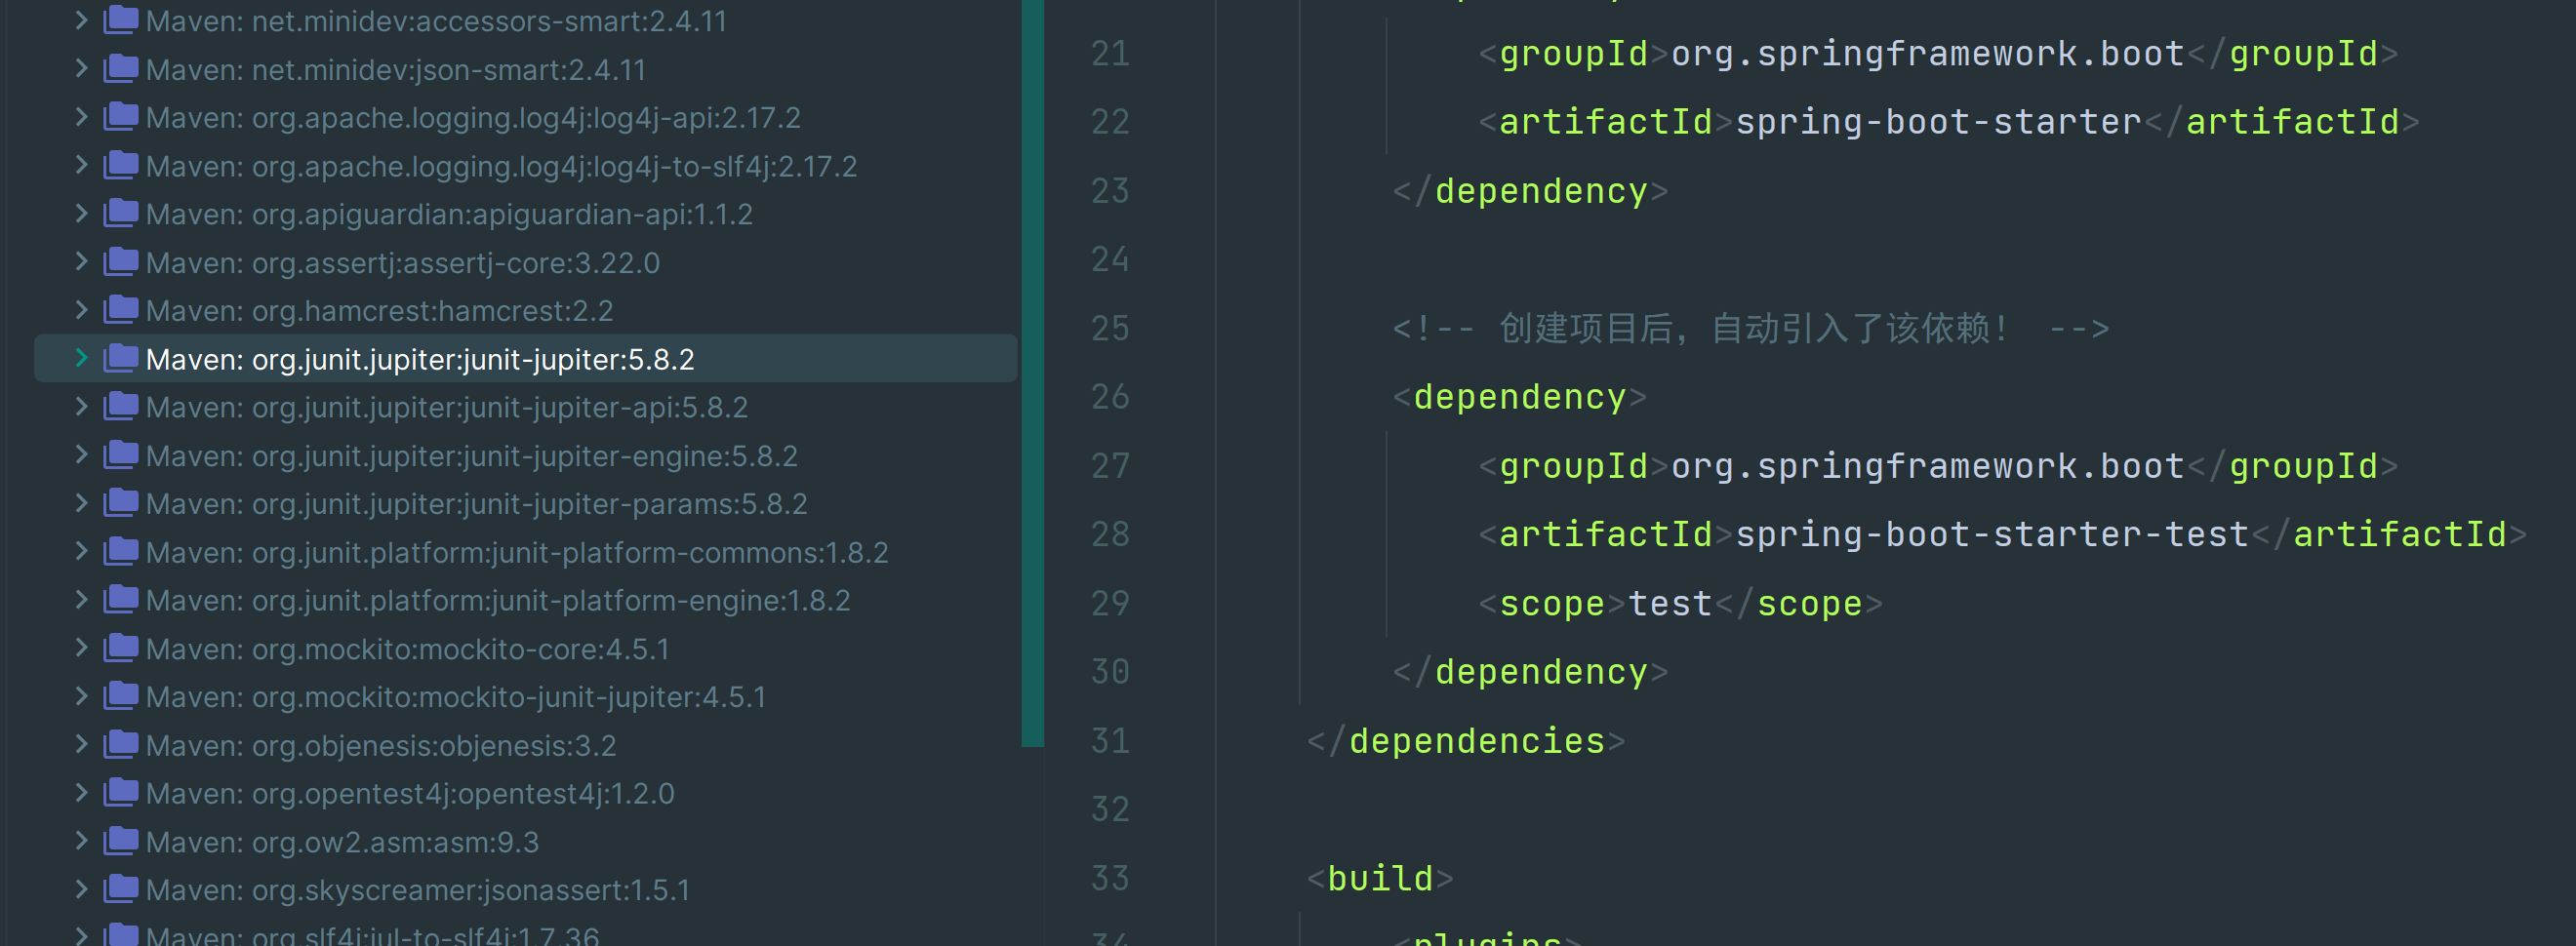Click library icon of objenesis:3.2

tap(121, 744)
